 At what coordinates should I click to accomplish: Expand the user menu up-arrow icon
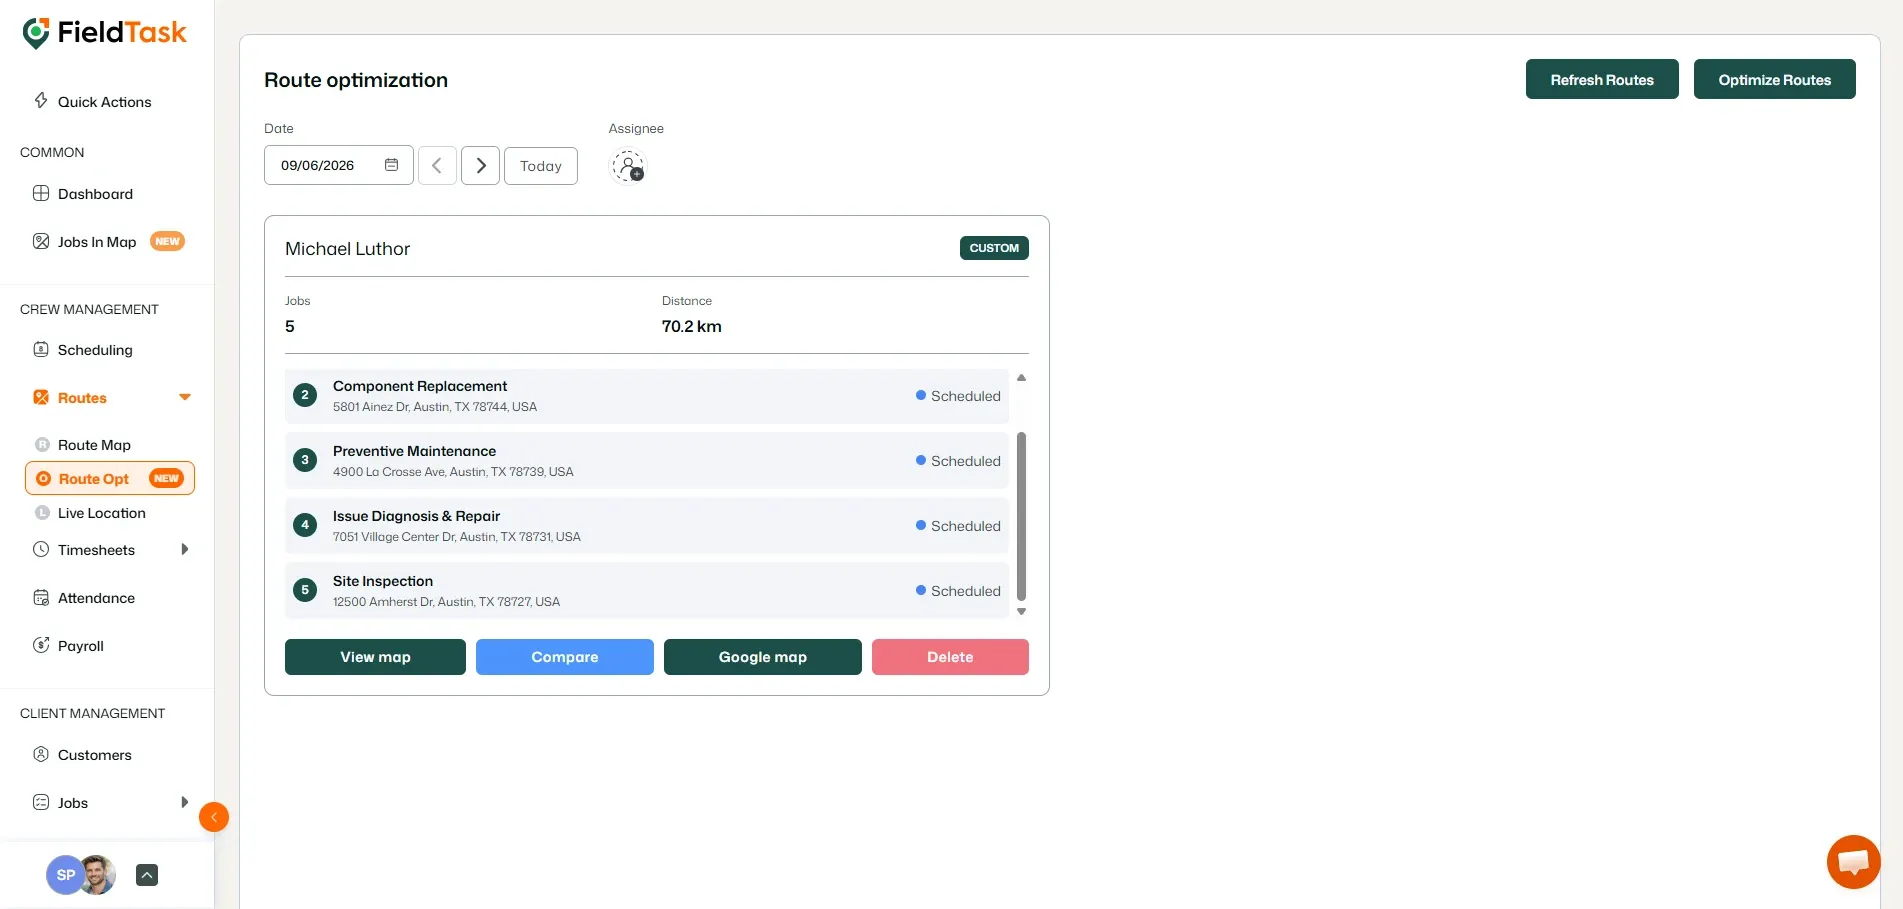[147, 875]
